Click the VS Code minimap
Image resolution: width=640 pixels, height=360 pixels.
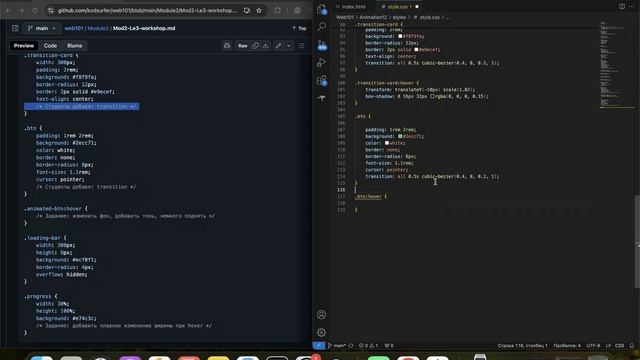tap(616, 65)
